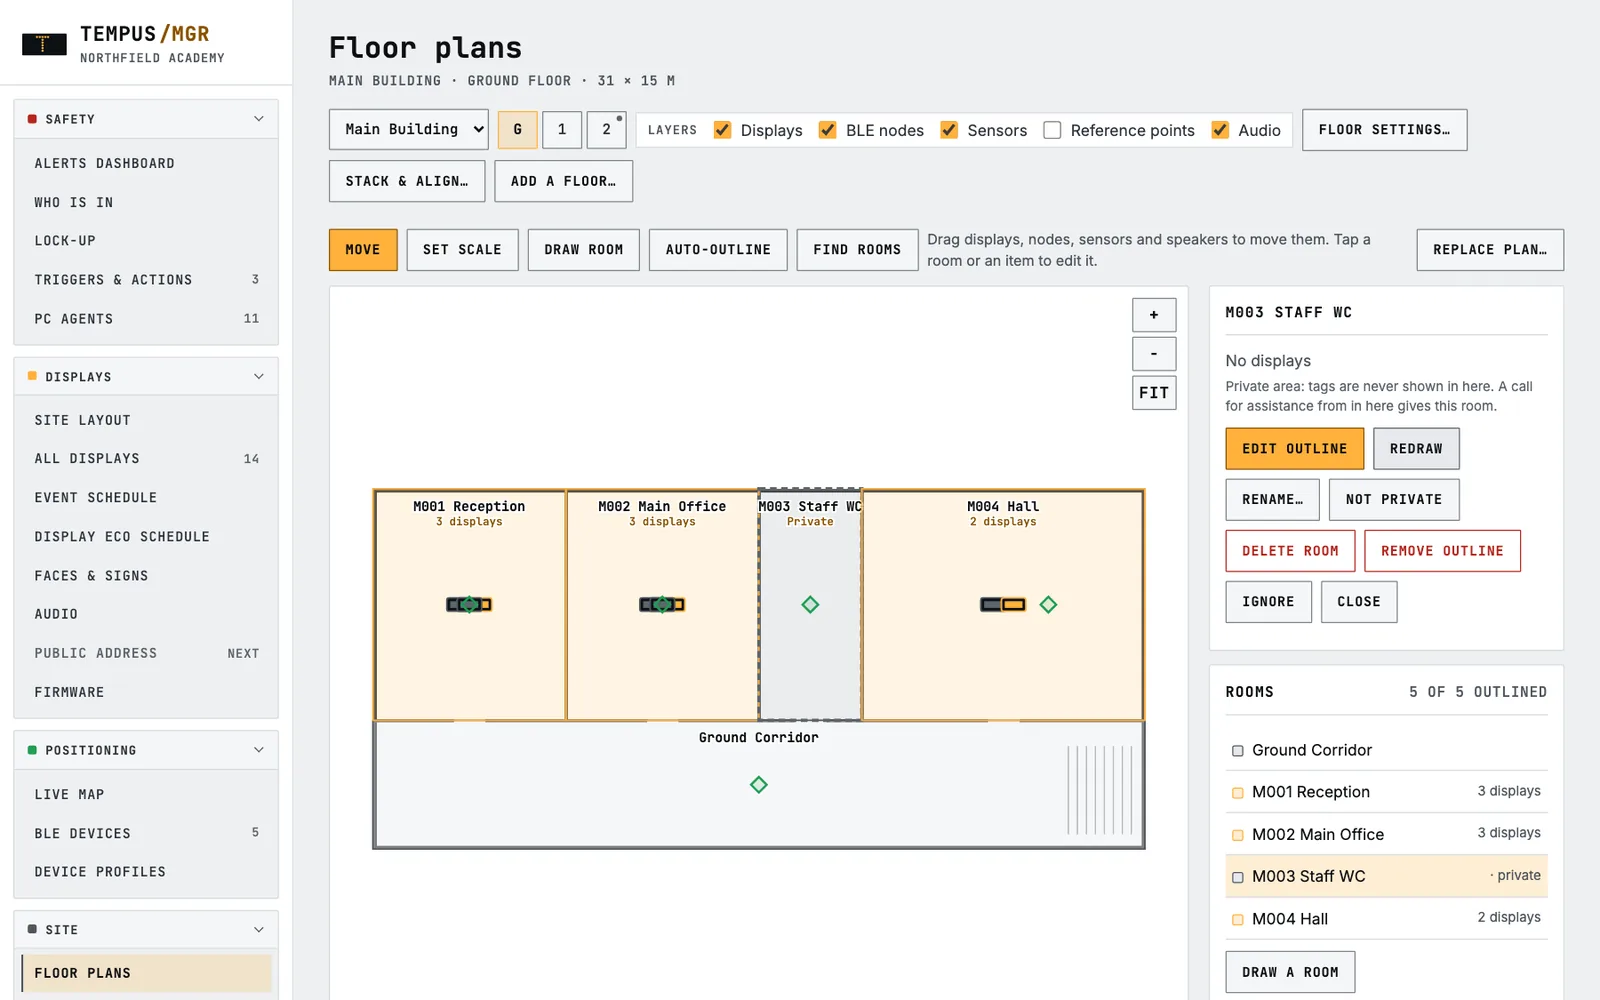
Task: Switch to floor 1 tab
Action: coord(562,130)
